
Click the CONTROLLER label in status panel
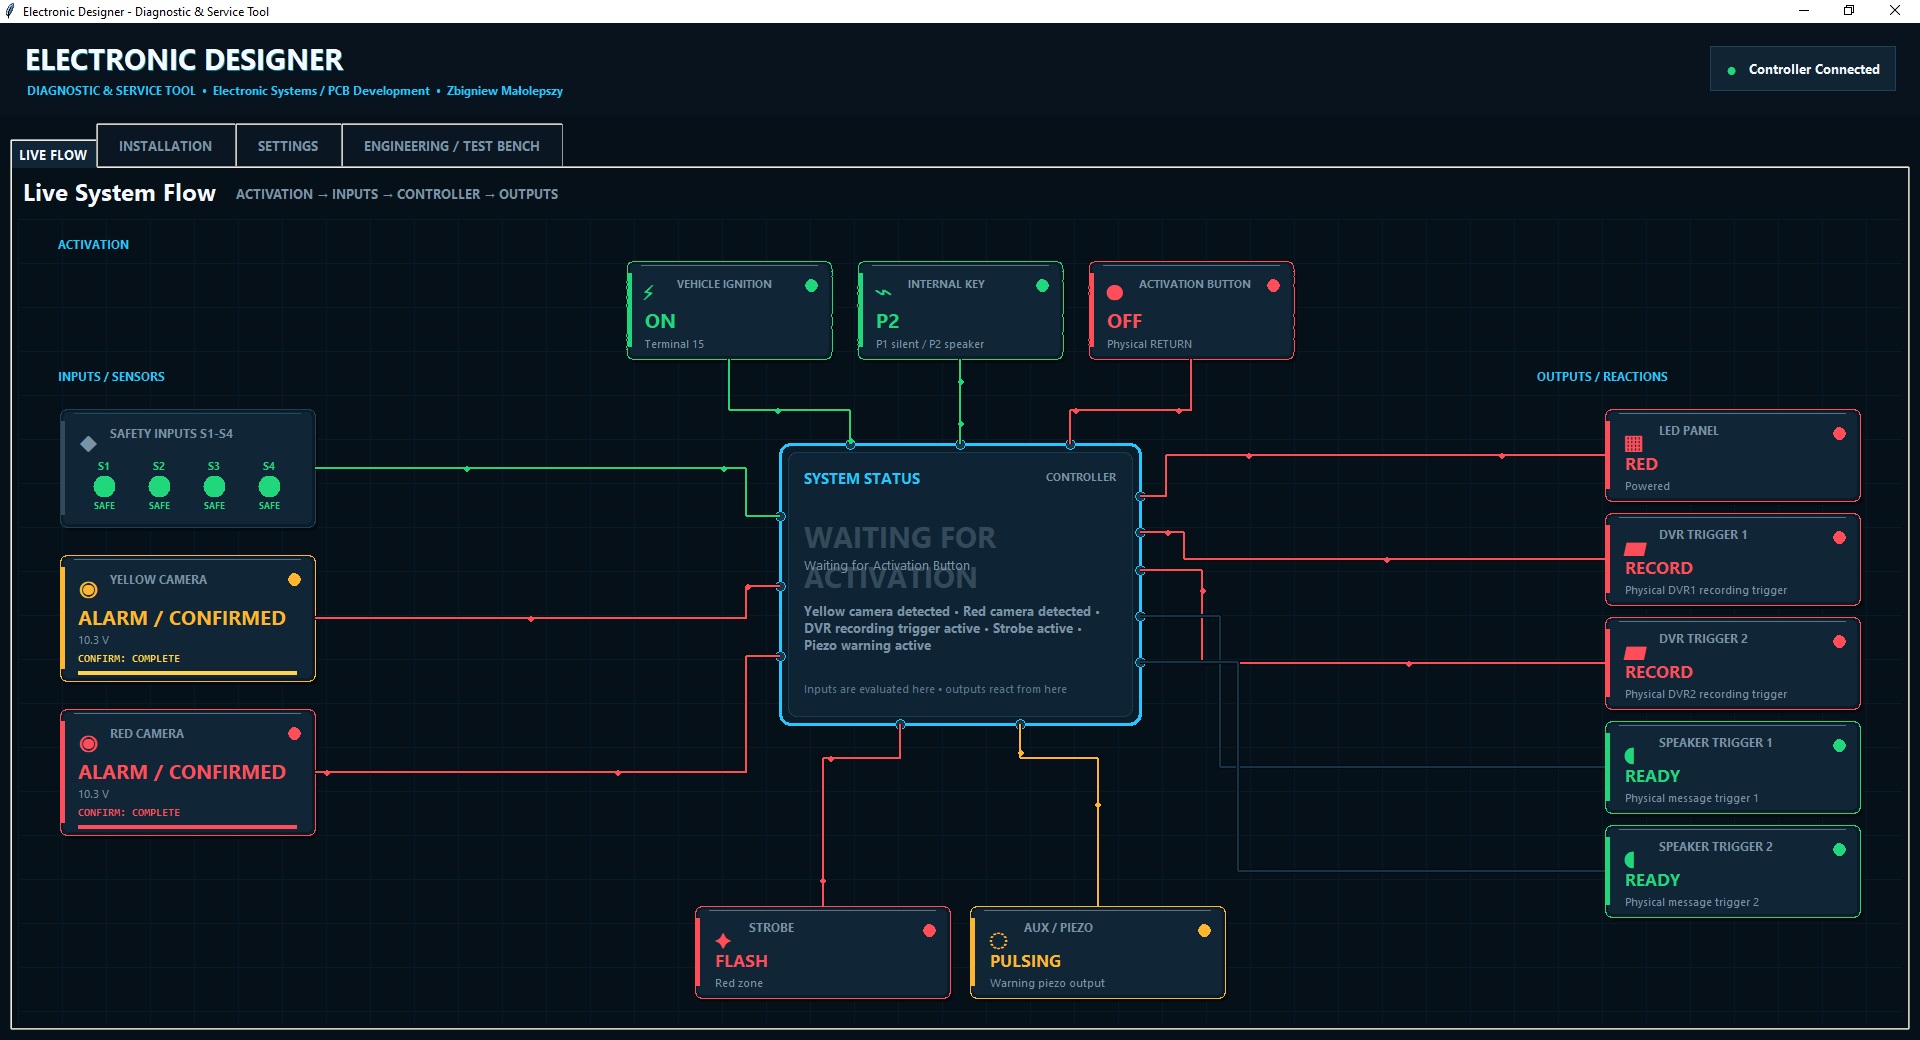(1080, 477)
